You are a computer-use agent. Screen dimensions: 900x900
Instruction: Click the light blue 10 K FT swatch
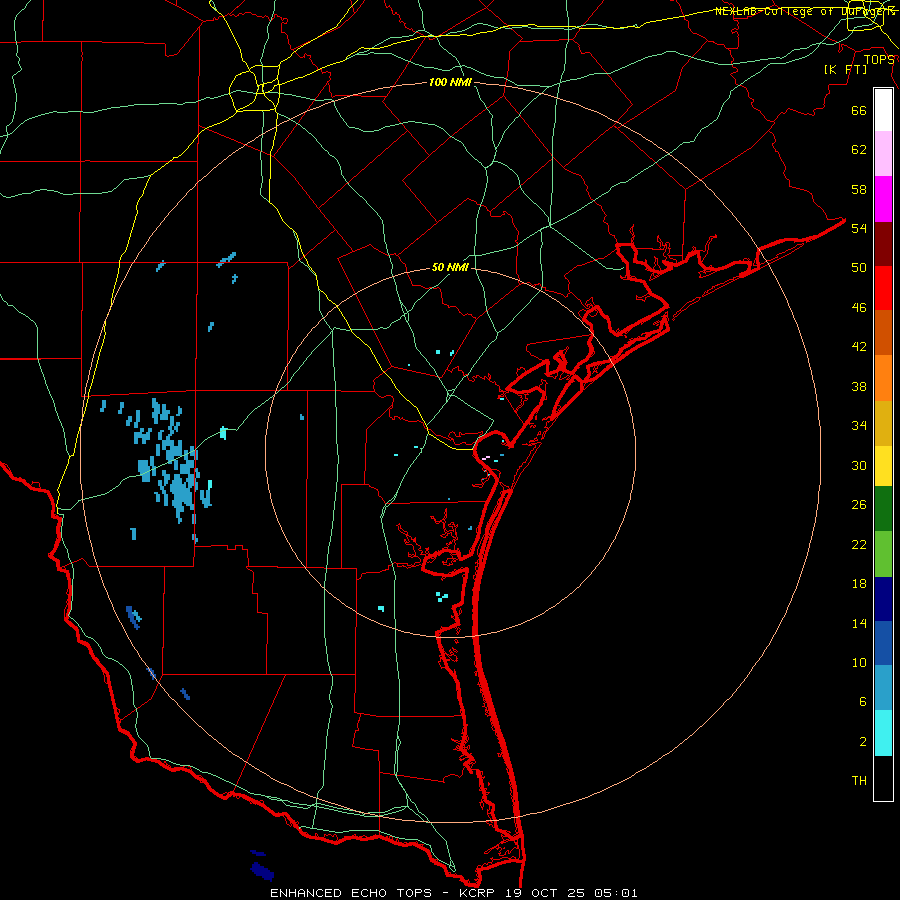coord(883,688)
